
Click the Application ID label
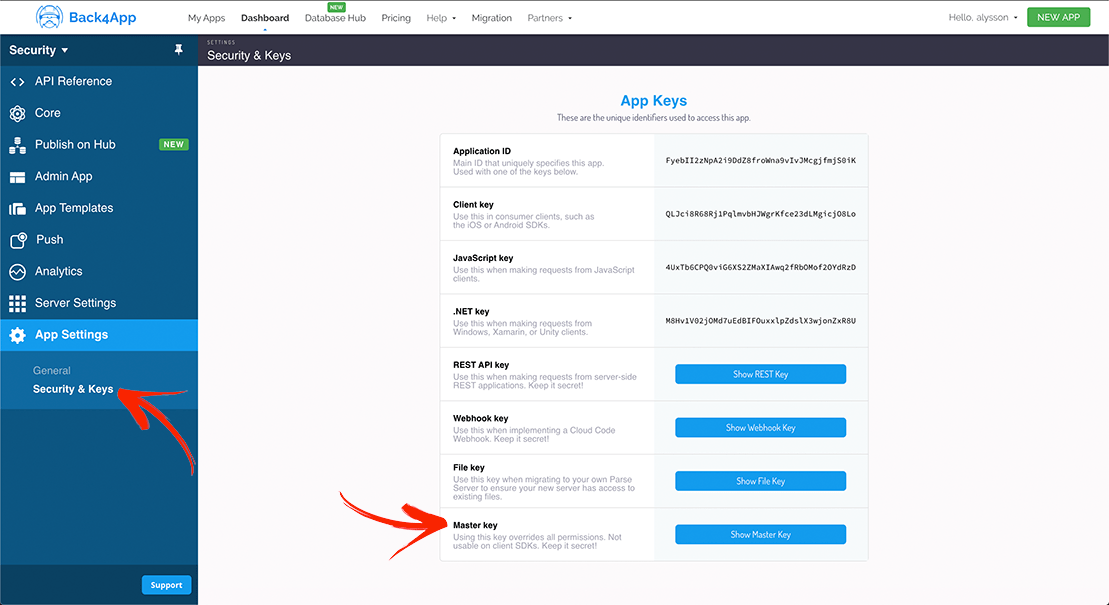(482, 151)
